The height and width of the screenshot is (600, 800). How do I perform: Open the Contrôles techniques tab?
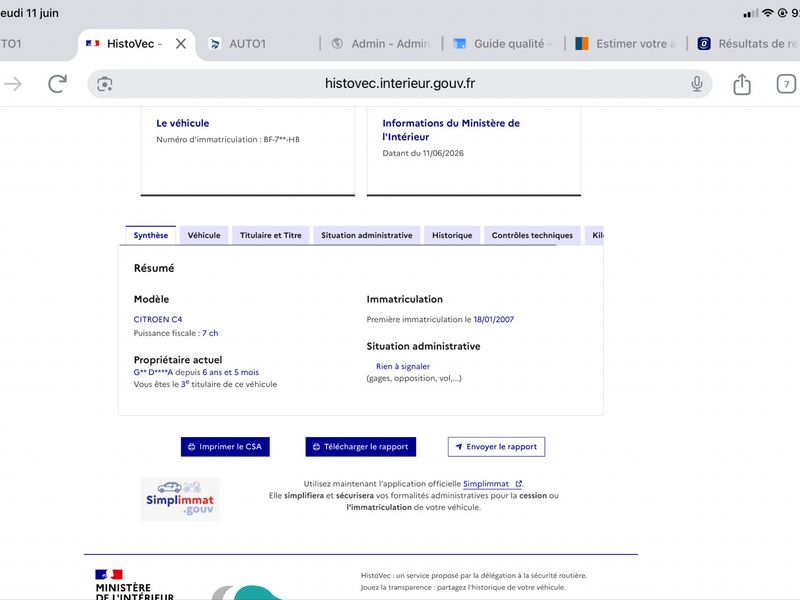(x=532, y=235)
